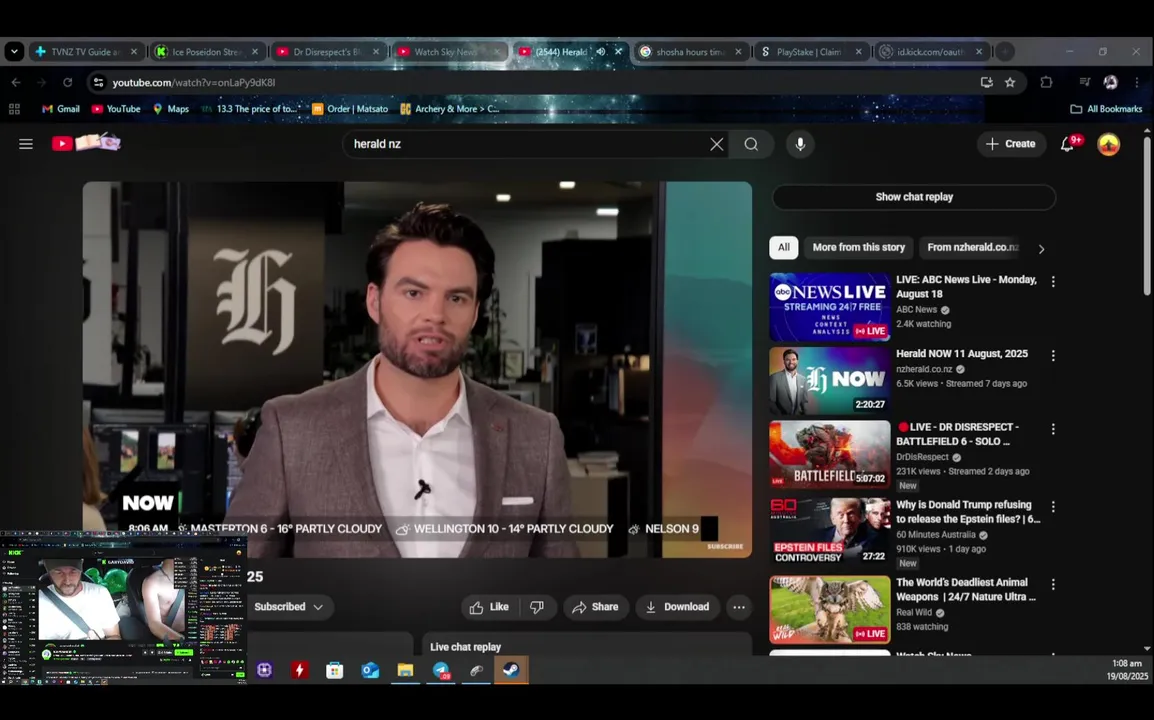The width and height of the screenshot is (1154, 720).
Task: Clear the 'herald nz' search text
Action: pos(716,144)
